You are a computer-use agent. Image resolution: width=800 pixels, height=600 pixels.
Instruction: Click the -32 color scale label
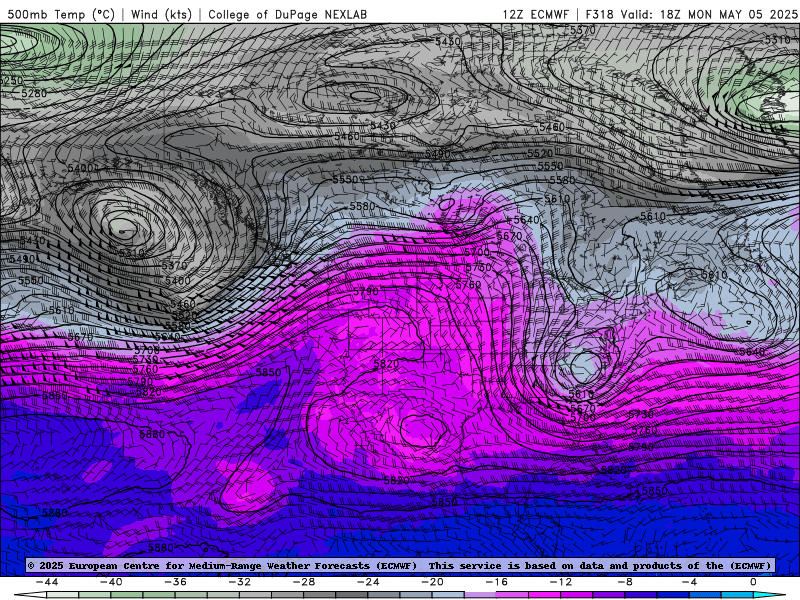(x=240, y=582)
